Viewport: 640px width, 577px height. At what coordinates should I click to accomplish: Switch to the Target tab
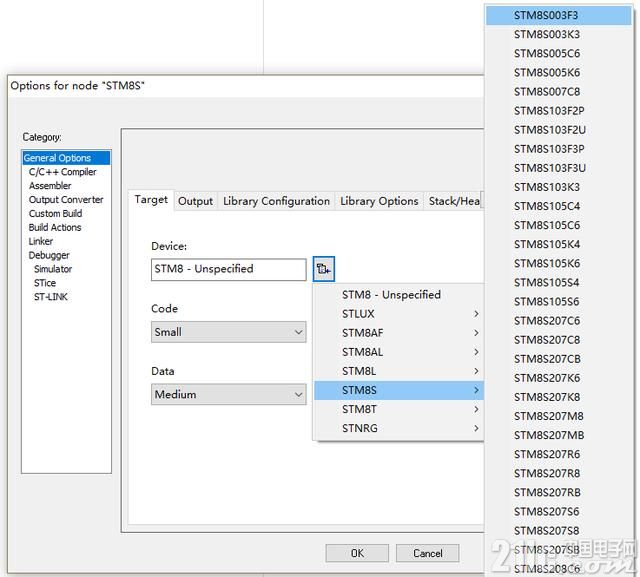tap(151, 200)
